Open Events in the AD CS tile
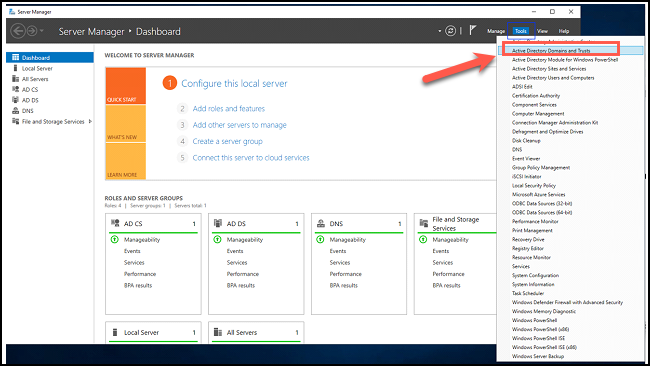 (x=132, y=251)
